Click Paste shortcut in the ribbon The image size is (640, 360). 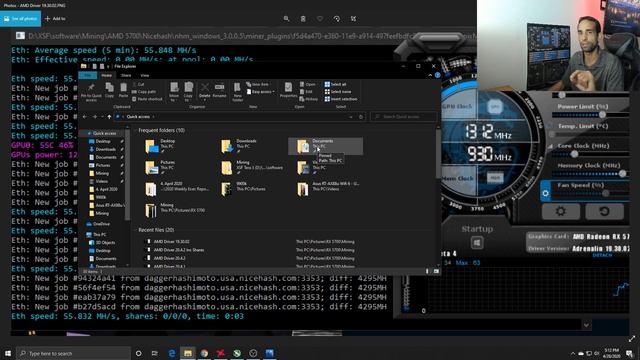pyautogui.click(x=147, y=99)
